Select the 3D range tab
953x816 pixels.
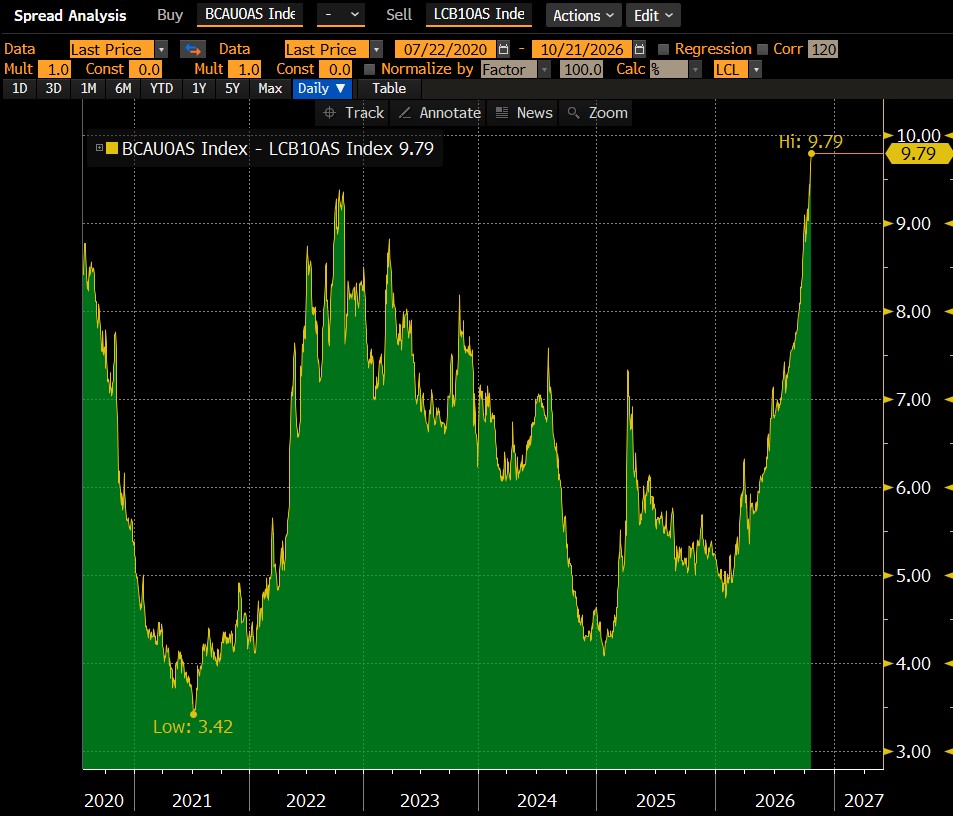[53, 89]
